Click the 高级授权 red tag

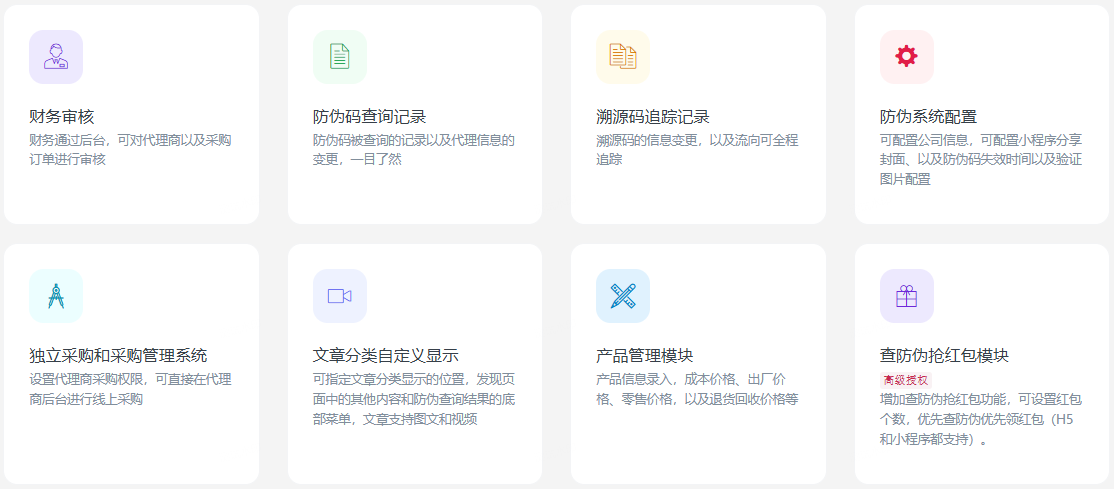[906, 380]
